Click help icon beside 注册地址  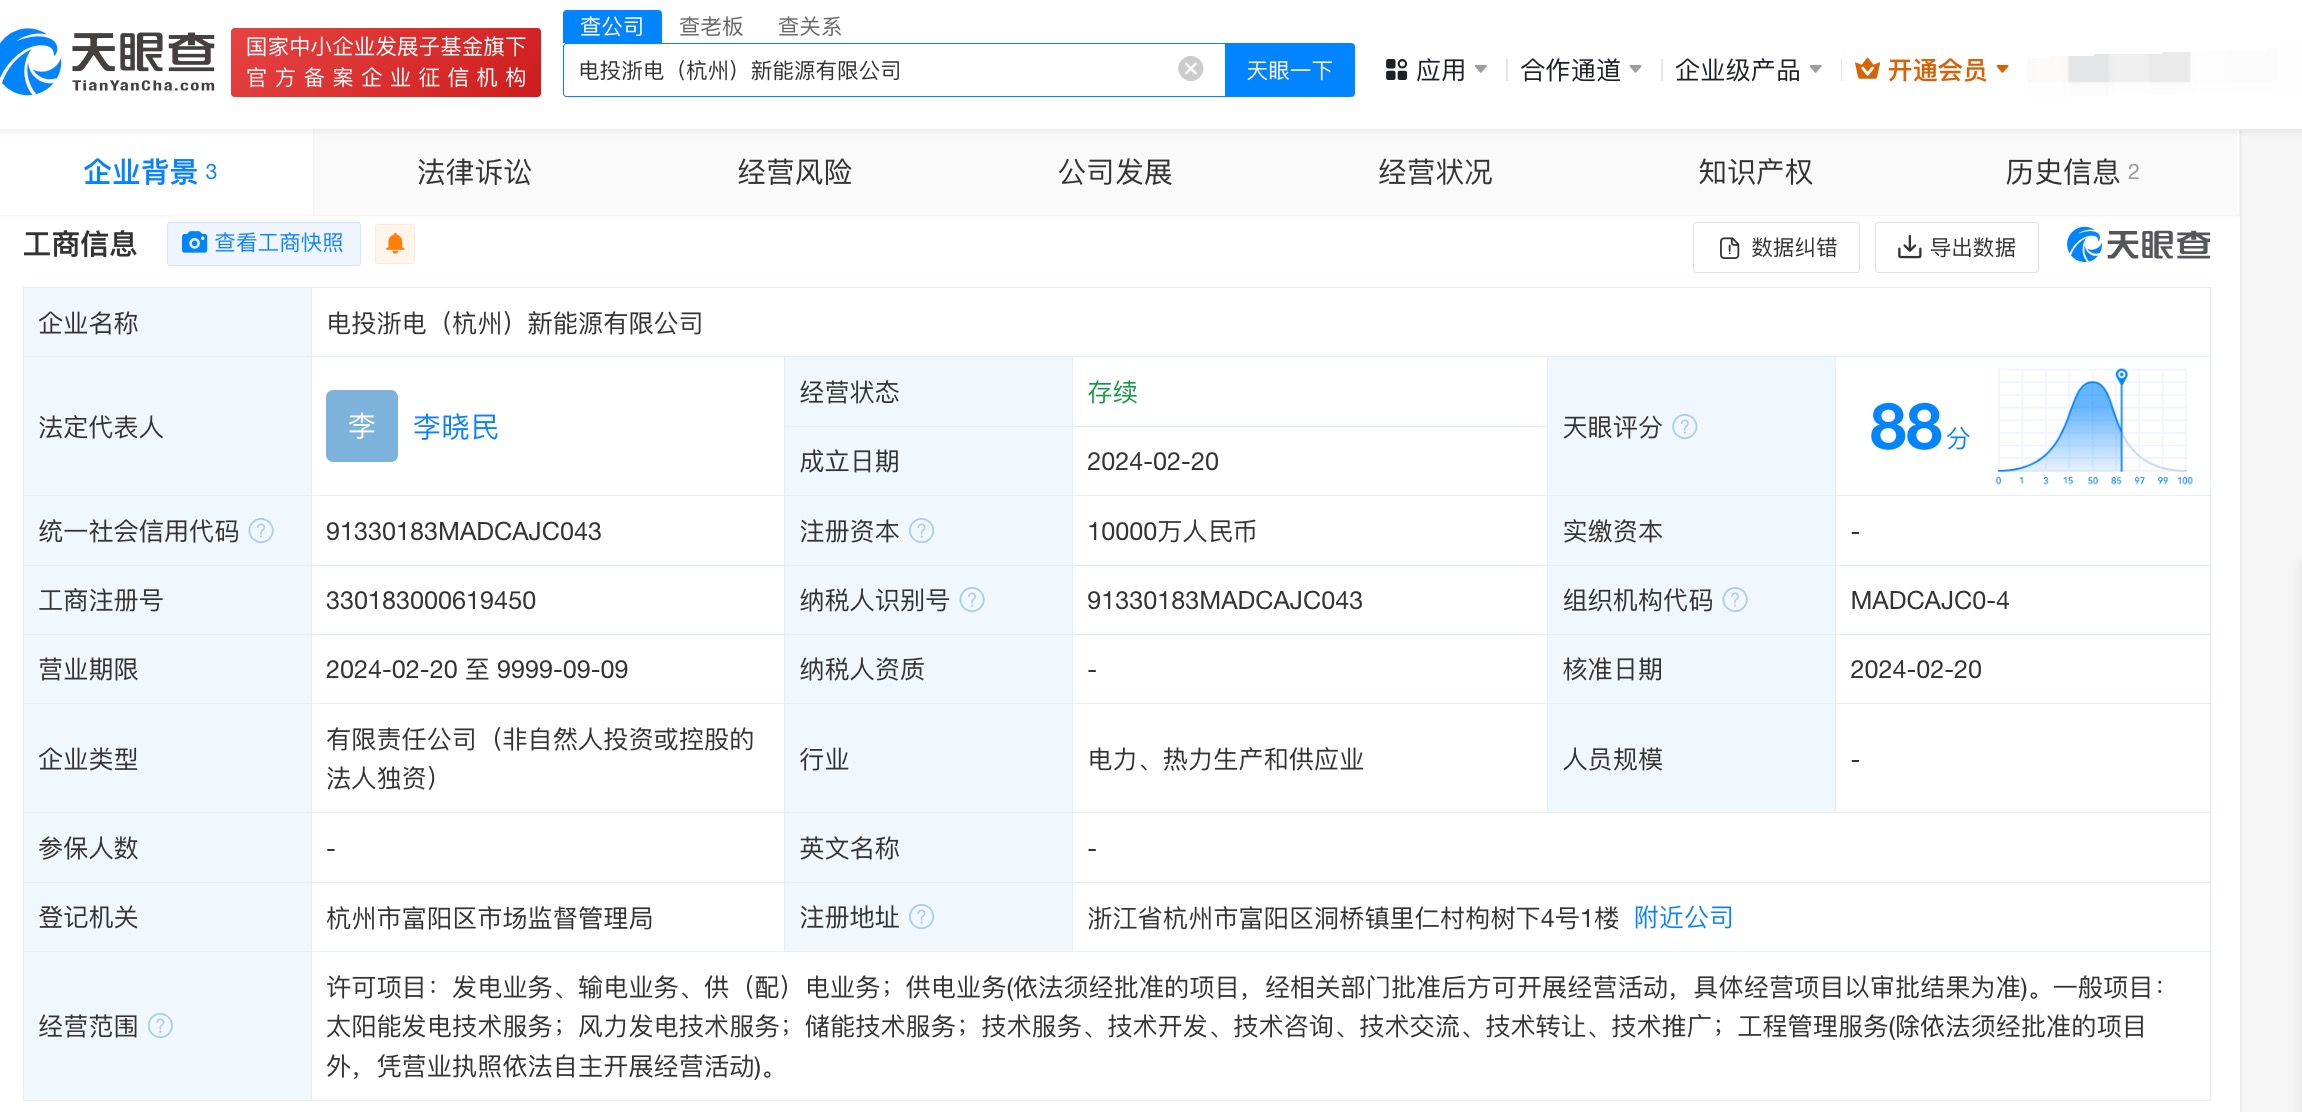tap(922, 917)
